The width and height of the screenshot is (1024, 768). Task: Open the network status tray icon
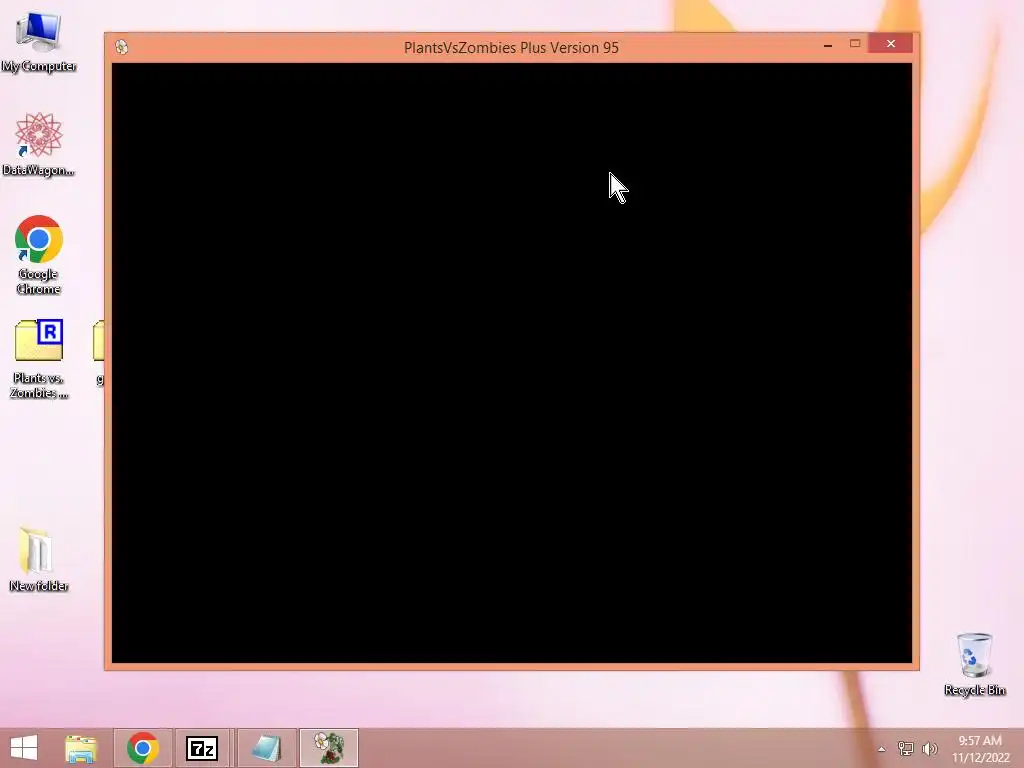[906, 748]
